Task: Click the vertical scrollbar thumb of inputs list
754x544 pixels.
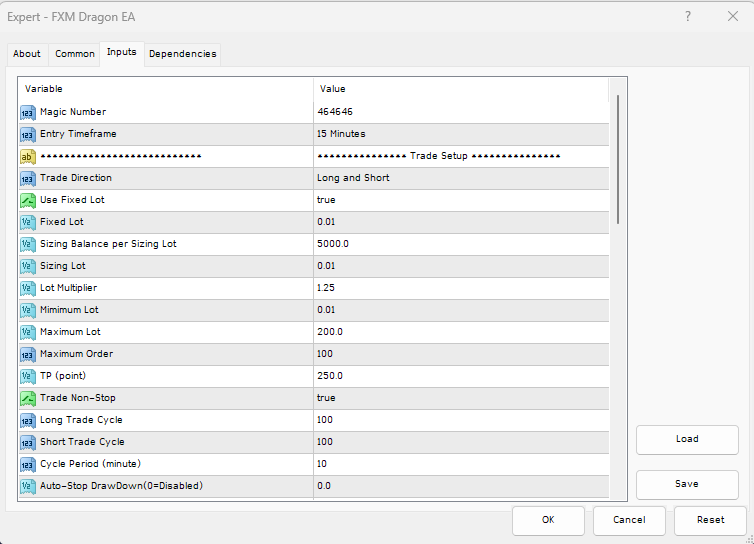Action: coord(618,159)
